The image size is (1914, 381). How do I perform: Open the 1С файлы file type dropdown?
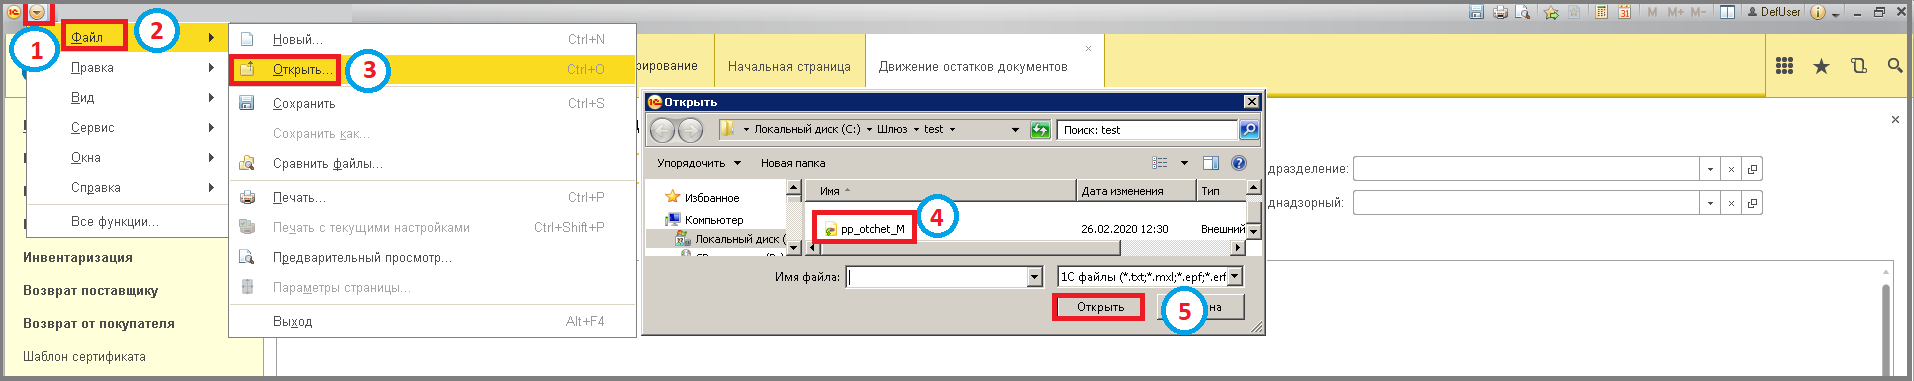tap(1235, 277)
